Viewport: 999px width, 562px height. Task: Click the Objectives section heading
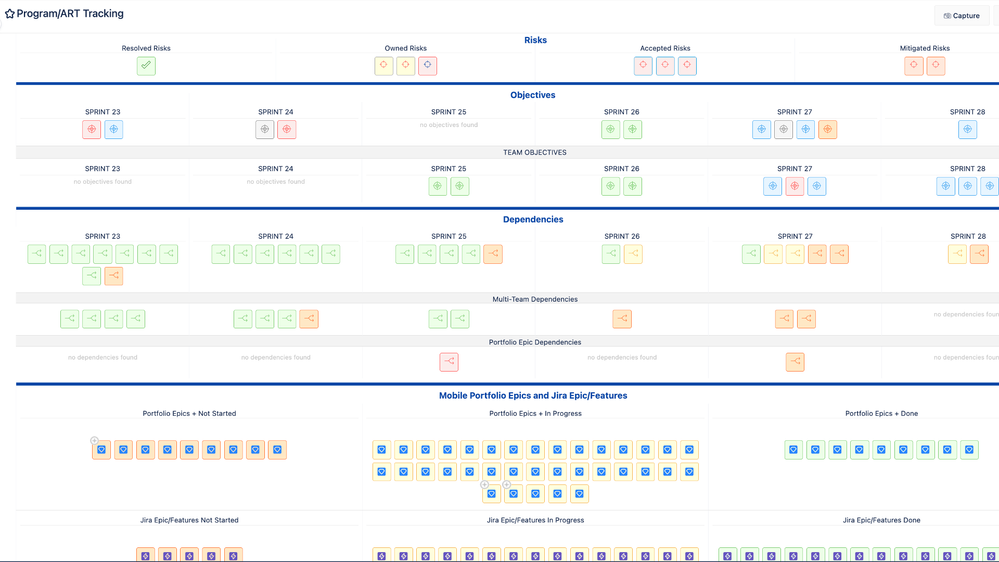(533, 95)
